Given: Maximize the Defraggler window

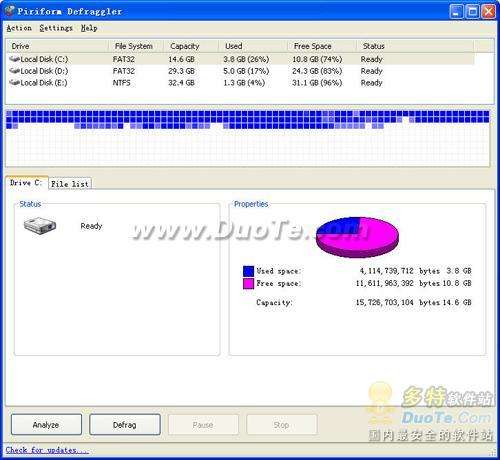Looking at the screenshot, I should (x=472, y=12).
